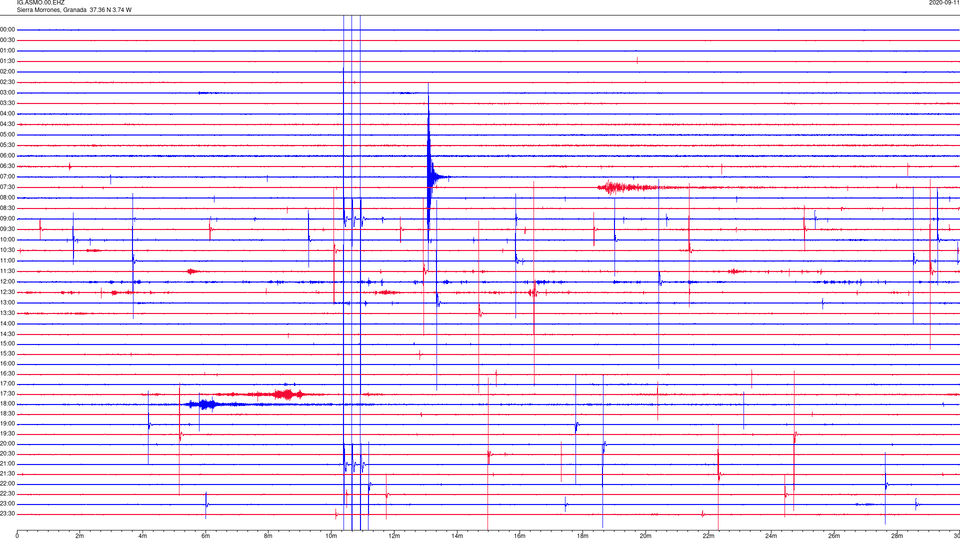Click the 12m minute axis label
Viewport: 960px width, 540px height.
(394, 536)
